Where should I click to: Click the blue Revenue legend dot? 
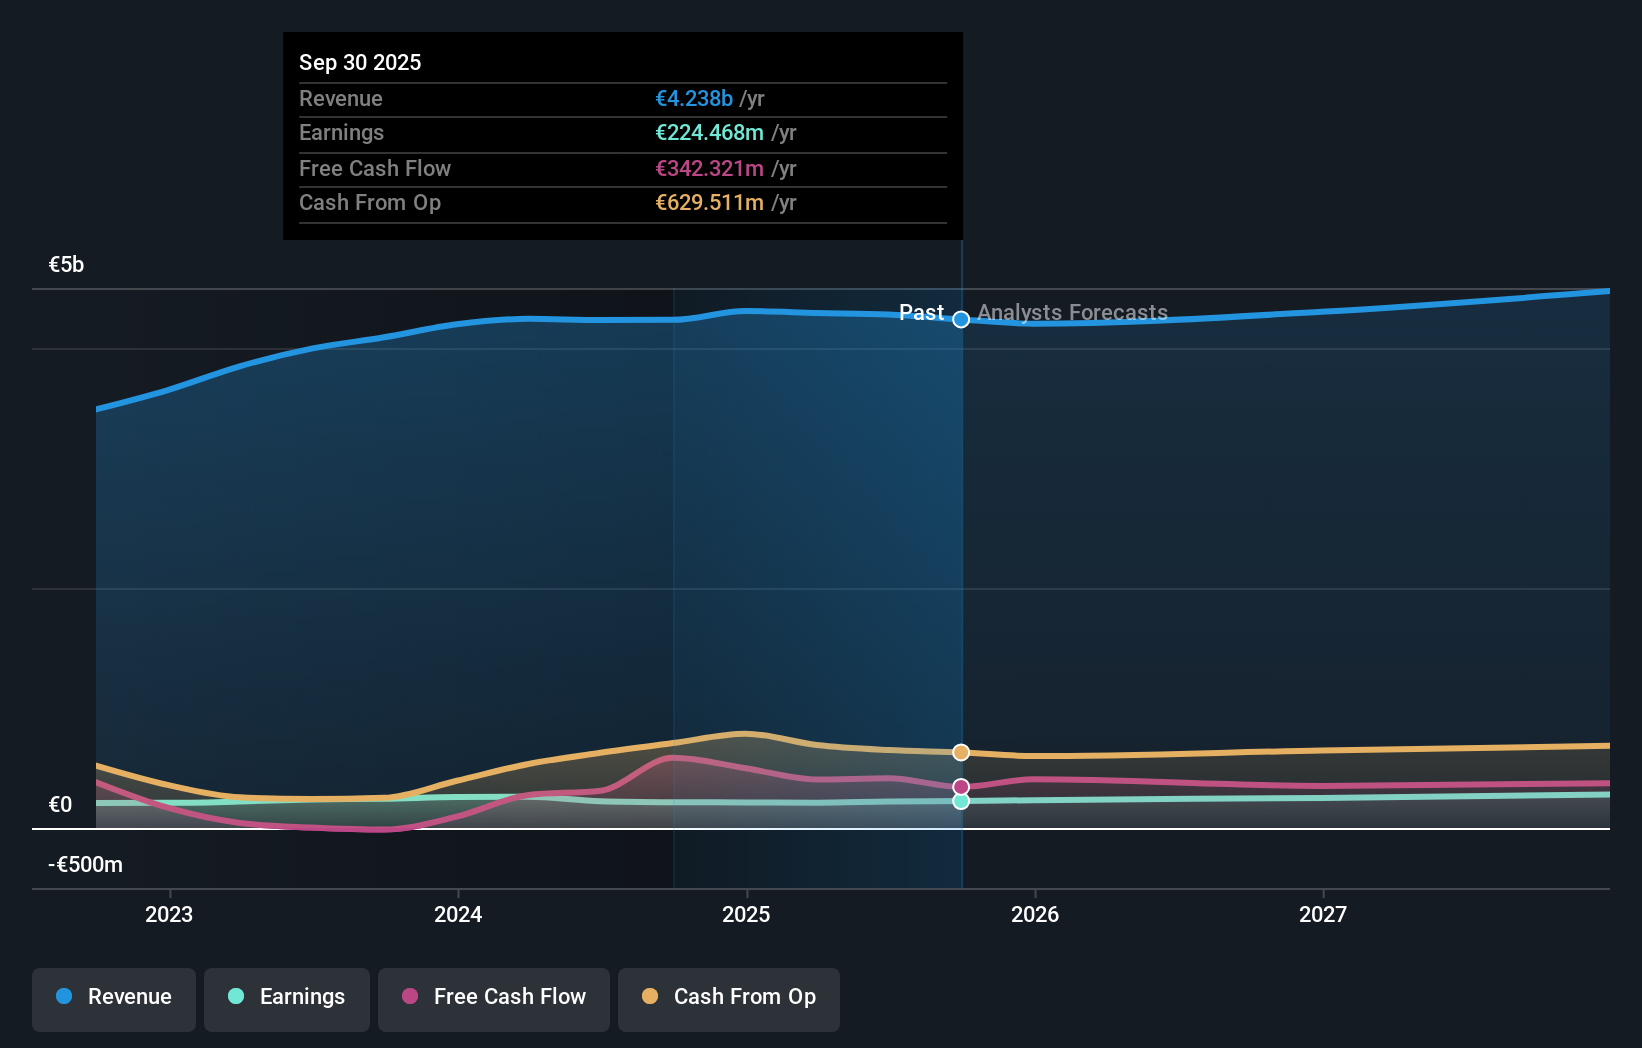(63, 997)
